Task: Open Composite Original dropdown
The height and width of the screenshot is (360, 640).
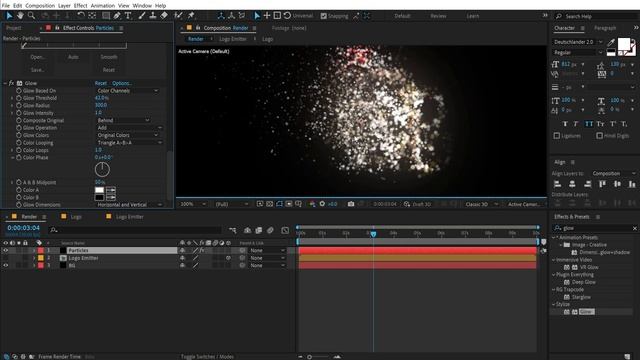Action: [123, 120]
